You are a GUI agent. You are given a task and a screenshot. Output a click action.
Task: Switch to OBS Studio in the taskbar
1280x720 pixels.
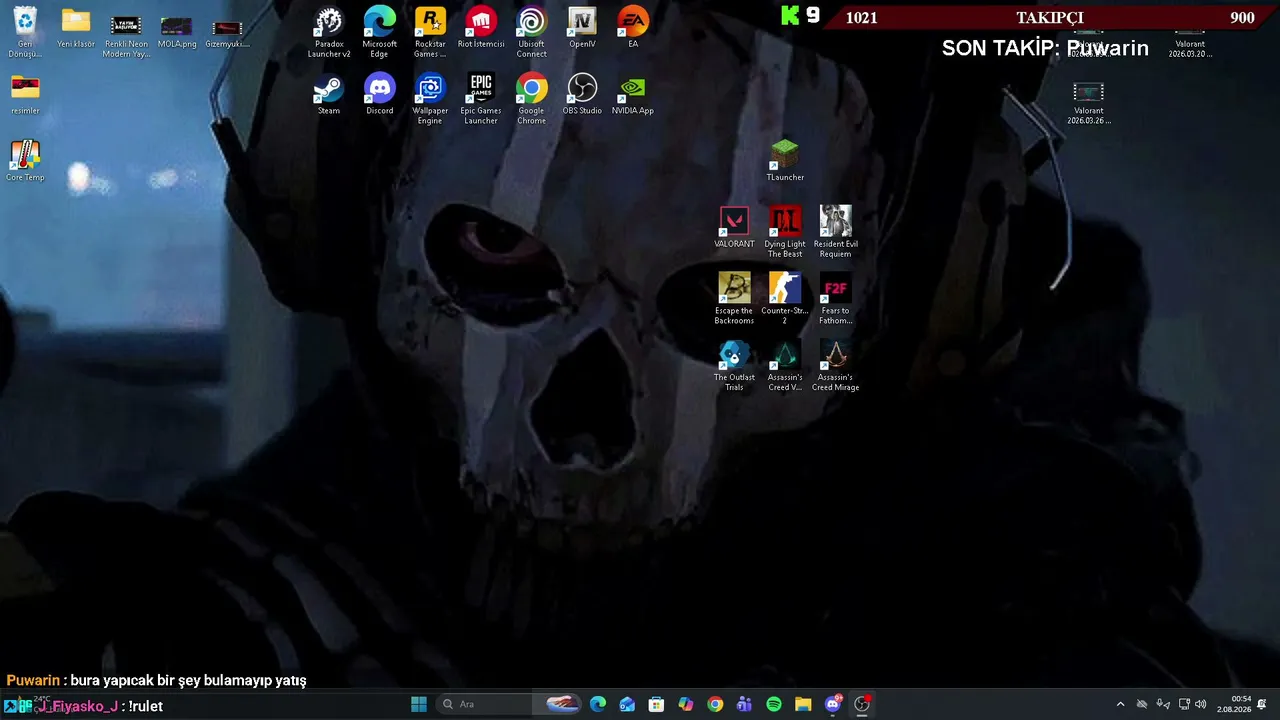tap(862, 704)
